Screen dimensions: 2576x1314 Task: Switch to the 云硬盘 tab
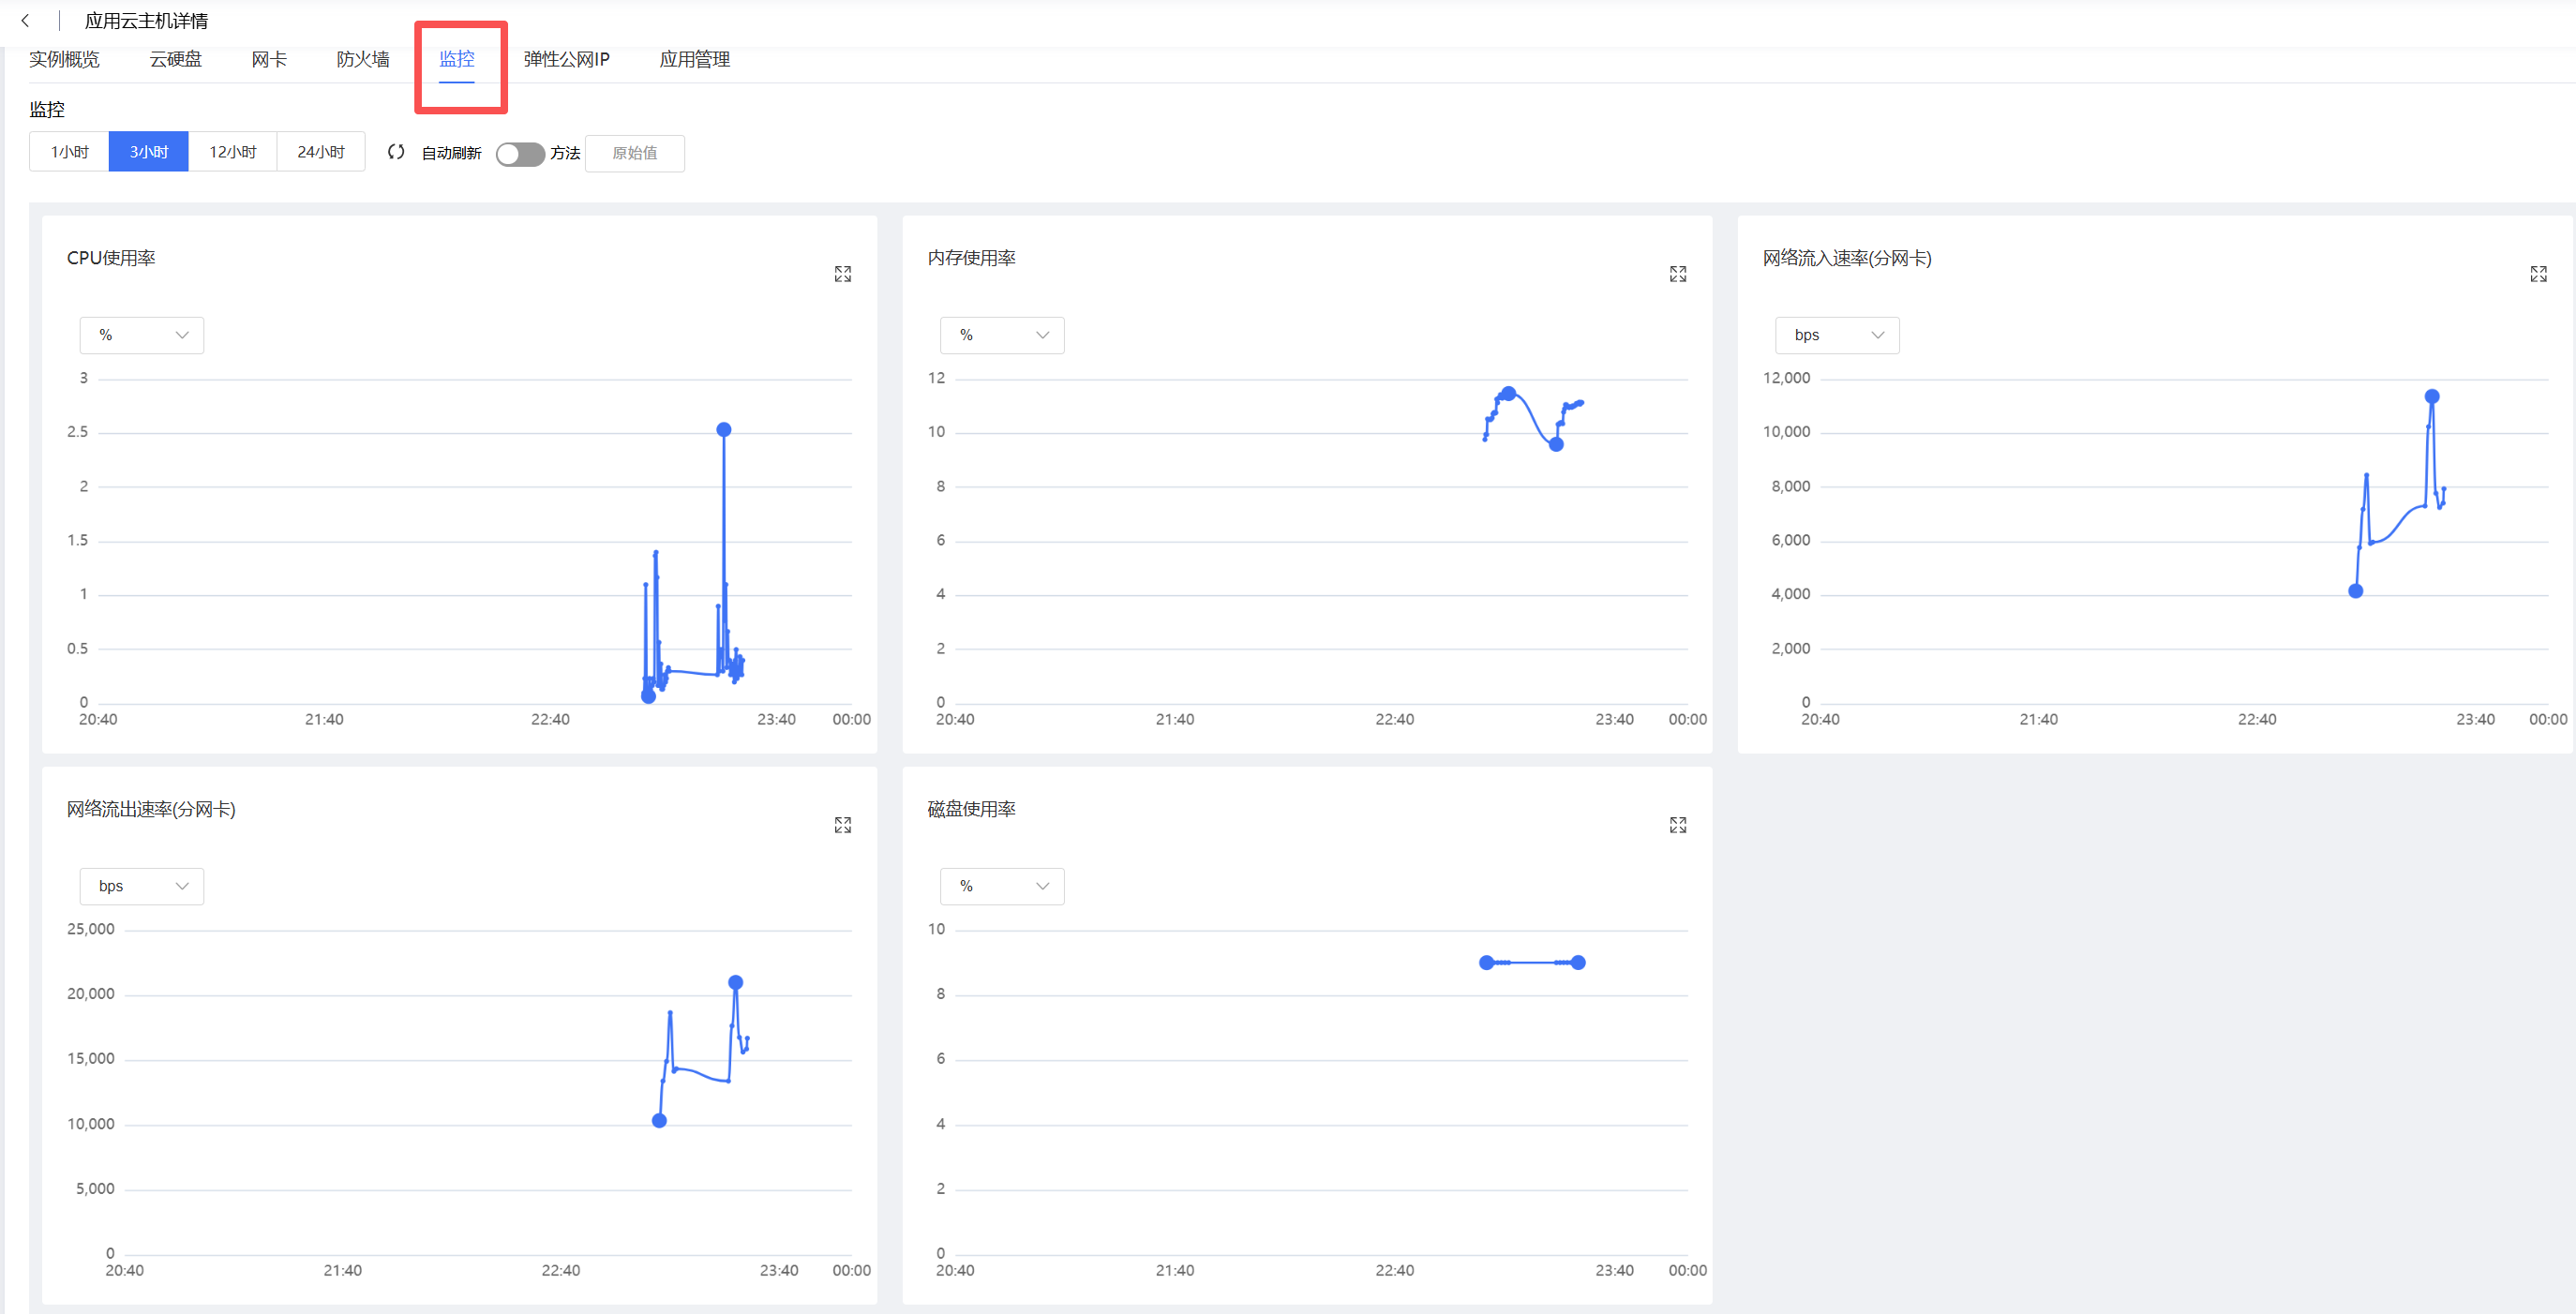click(176, 59)
